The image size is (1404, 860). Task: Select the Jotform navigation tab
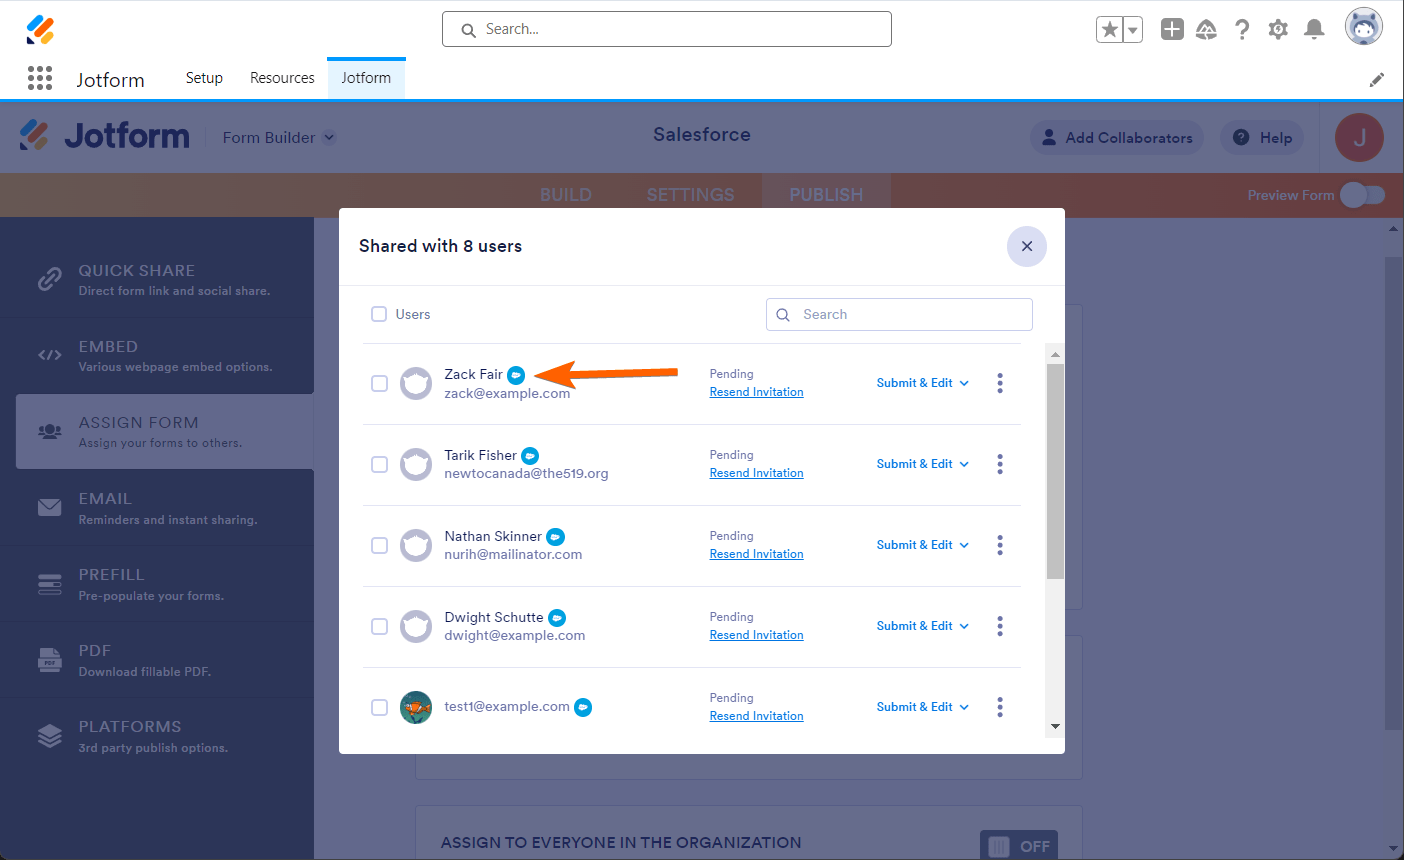[366, 78]
